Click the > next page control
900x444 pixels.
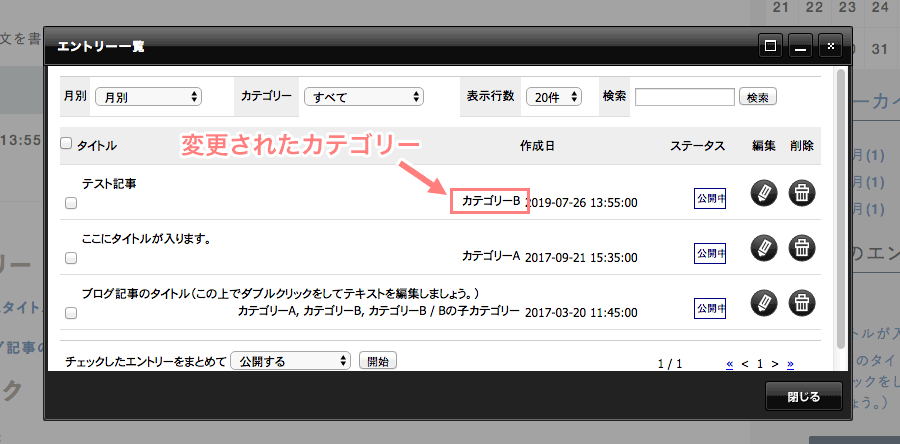775,364
